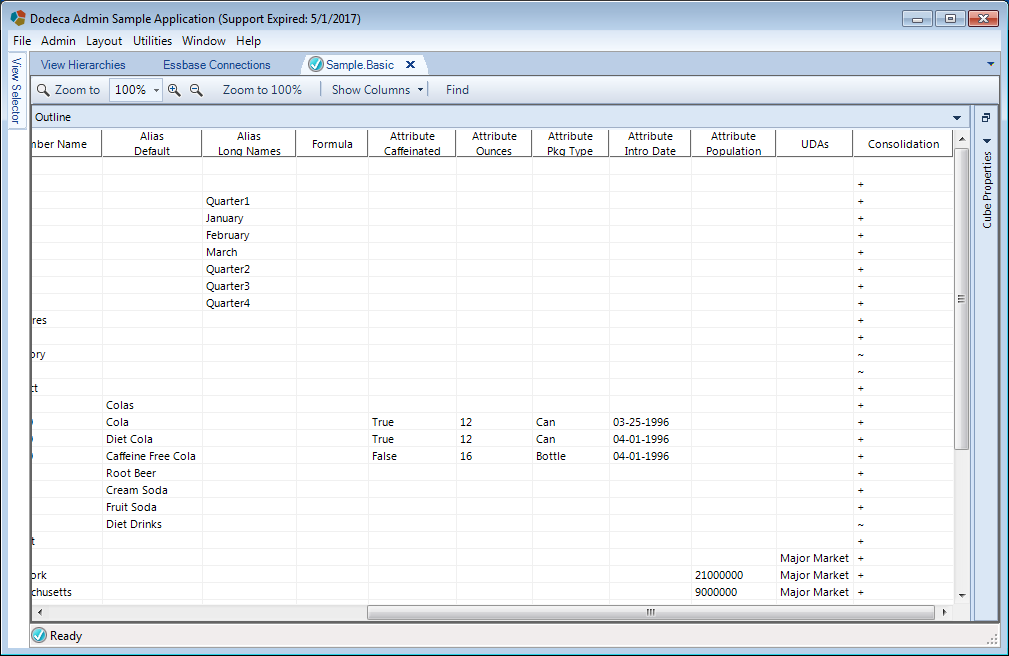Click the zoom out magnifier icon
The image size is (1009, 656).
click(x=196, y=90)
